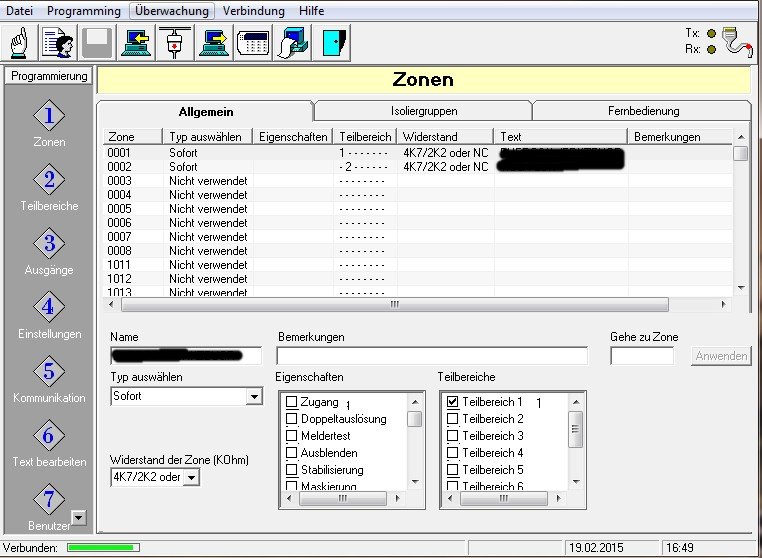Uncheck Teilbereich 1 checkbox
Screen dimensions: 762x558
[x=453, y=402]
